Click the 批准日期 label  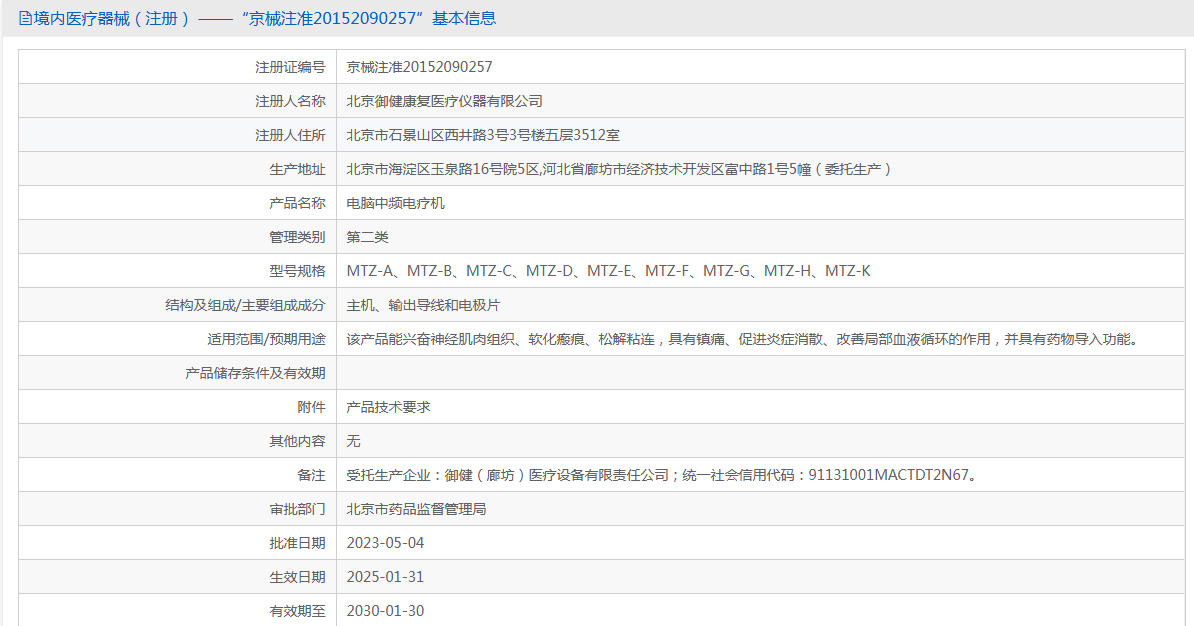pos(297,544)
